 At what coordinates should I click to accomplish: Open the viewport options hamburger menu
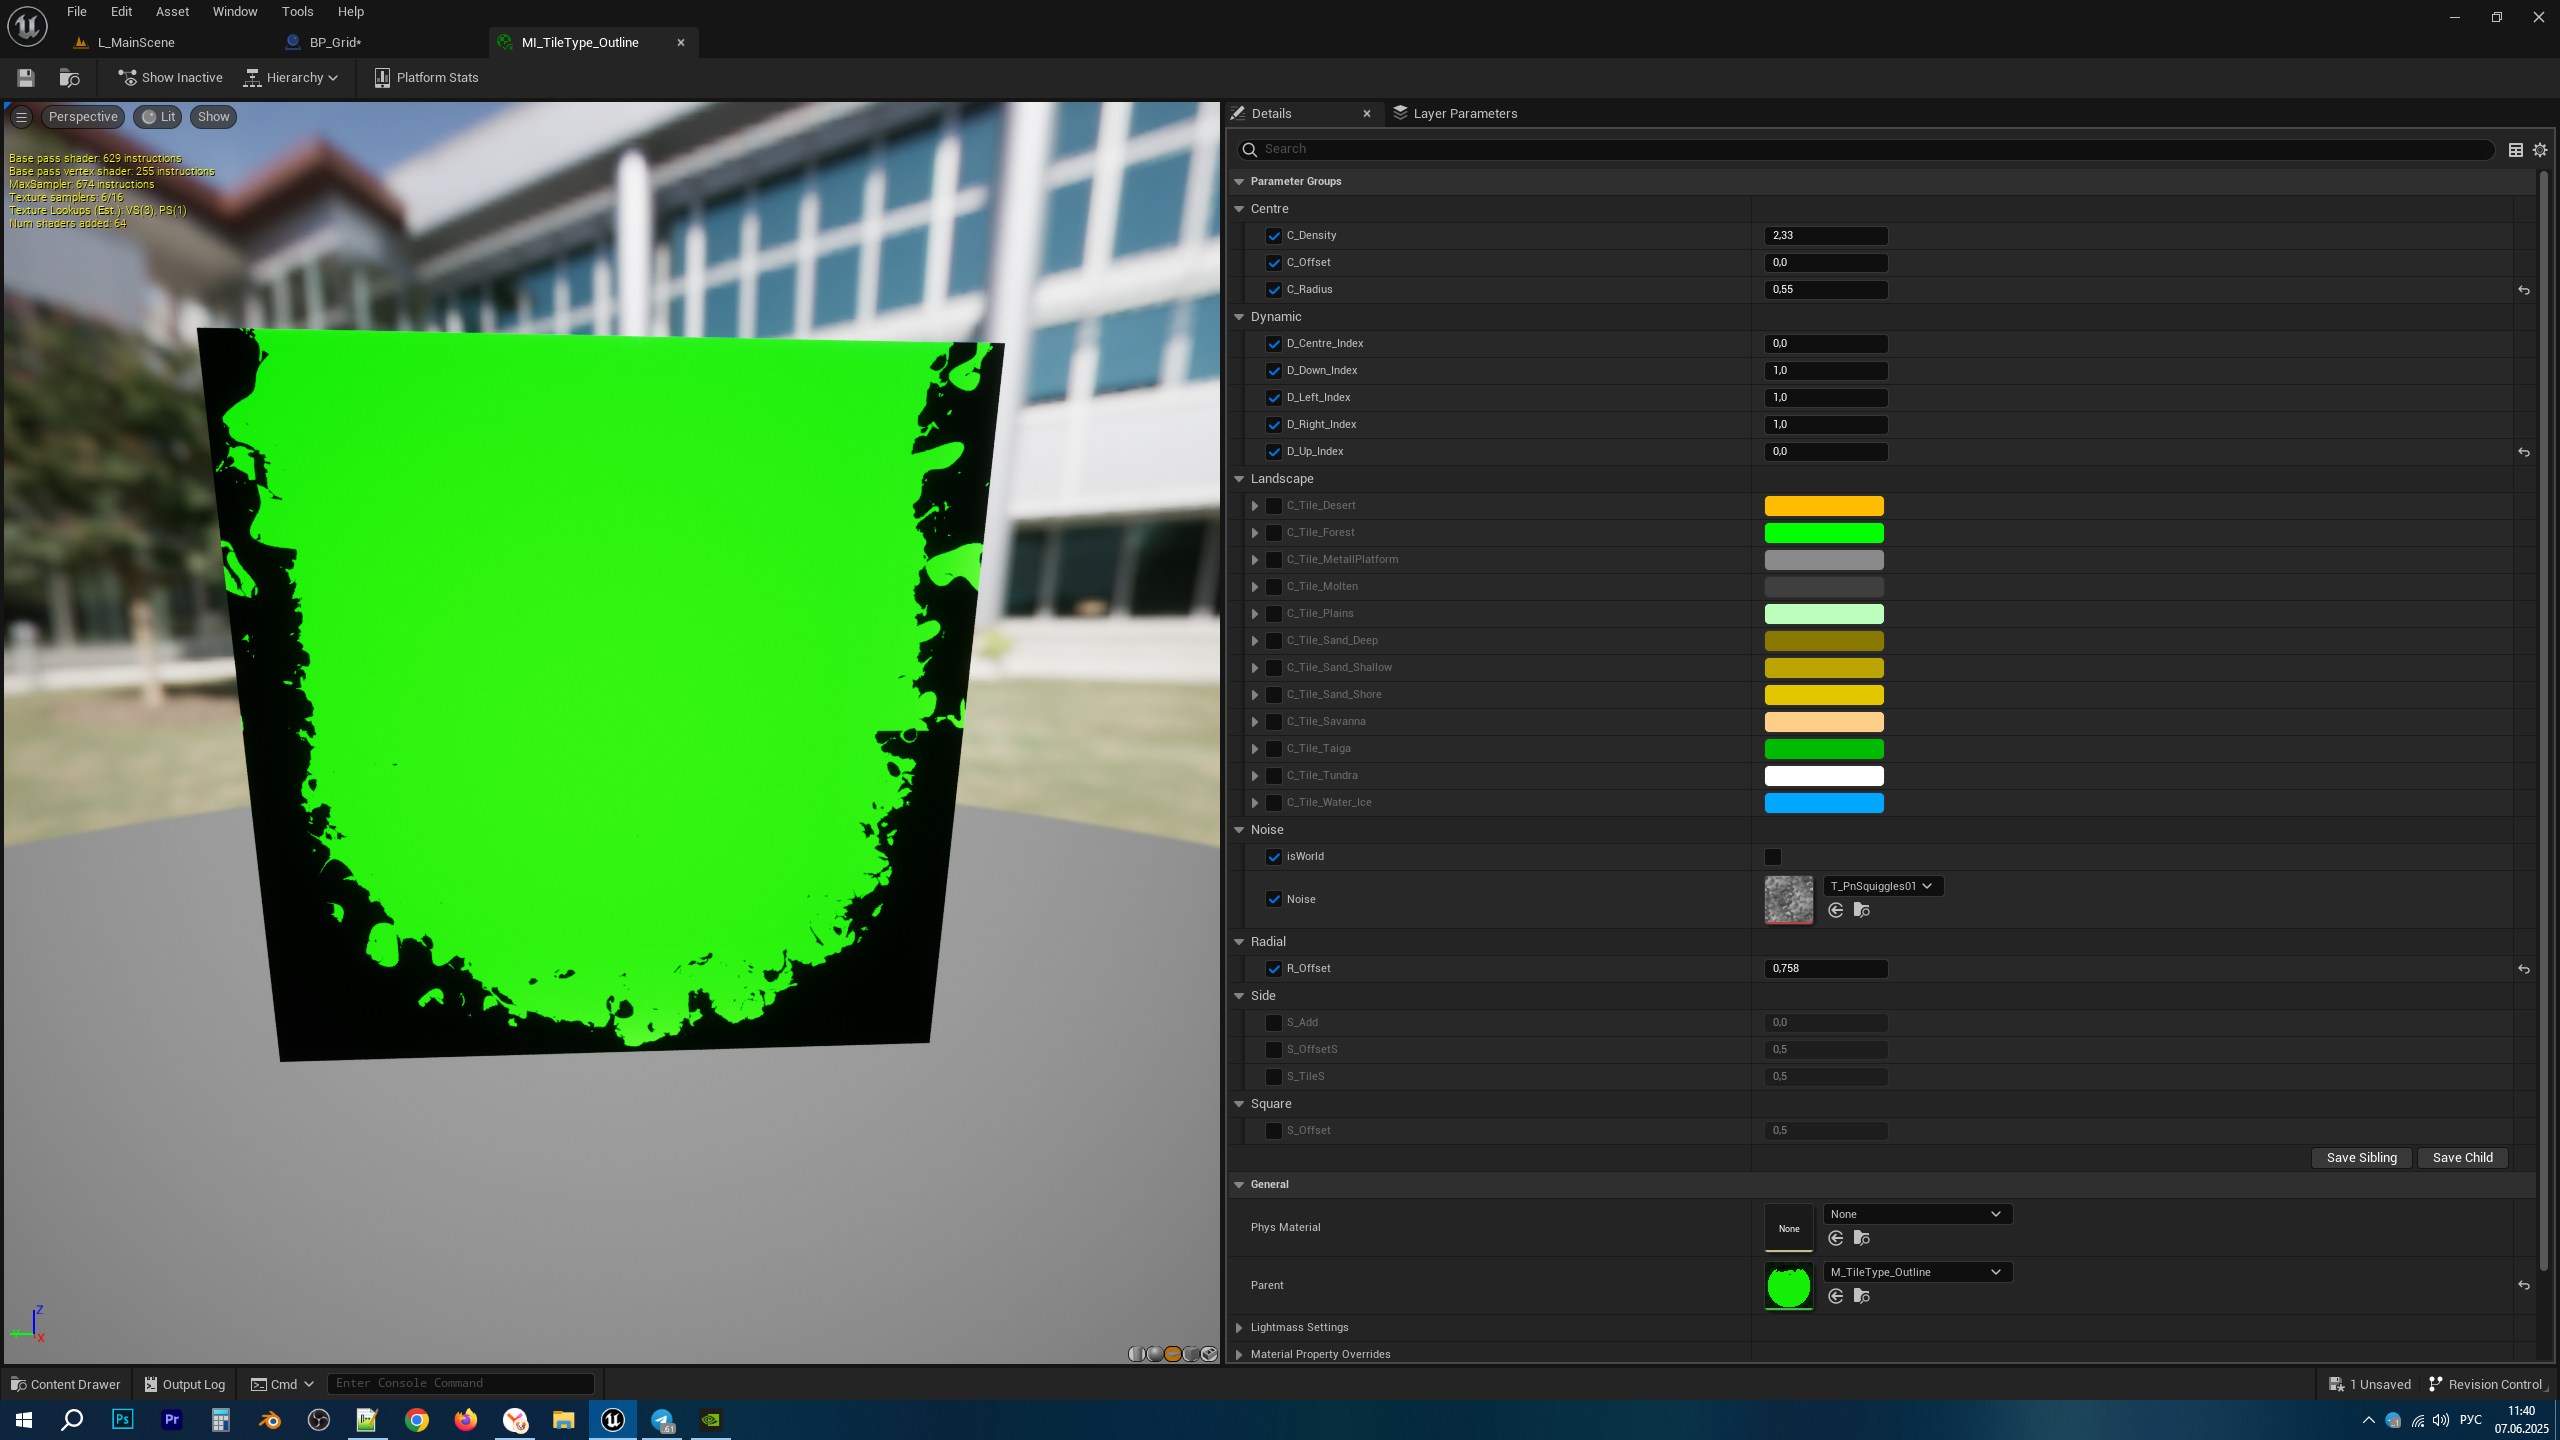coord(21,117)
